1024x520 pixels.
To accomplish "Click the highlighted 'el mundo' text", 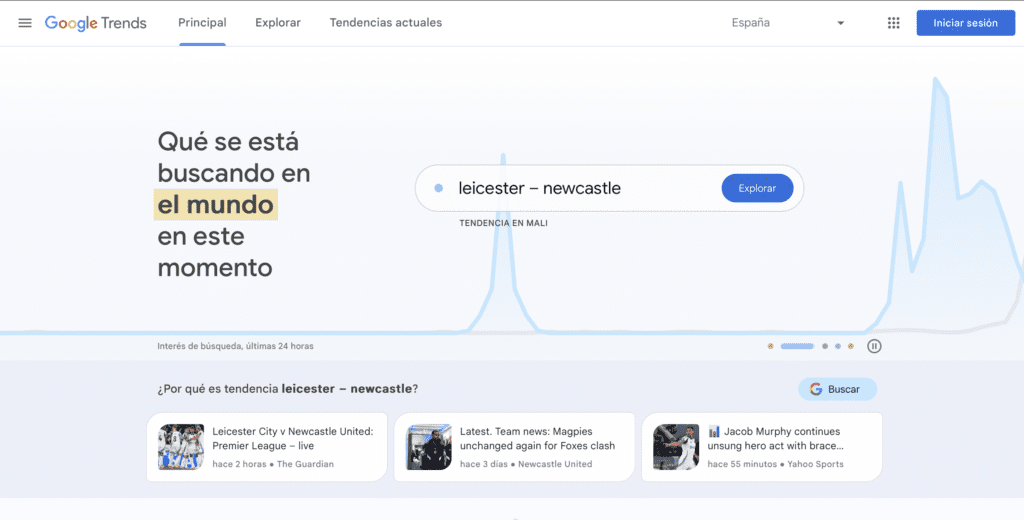I will tap(216, 204).
